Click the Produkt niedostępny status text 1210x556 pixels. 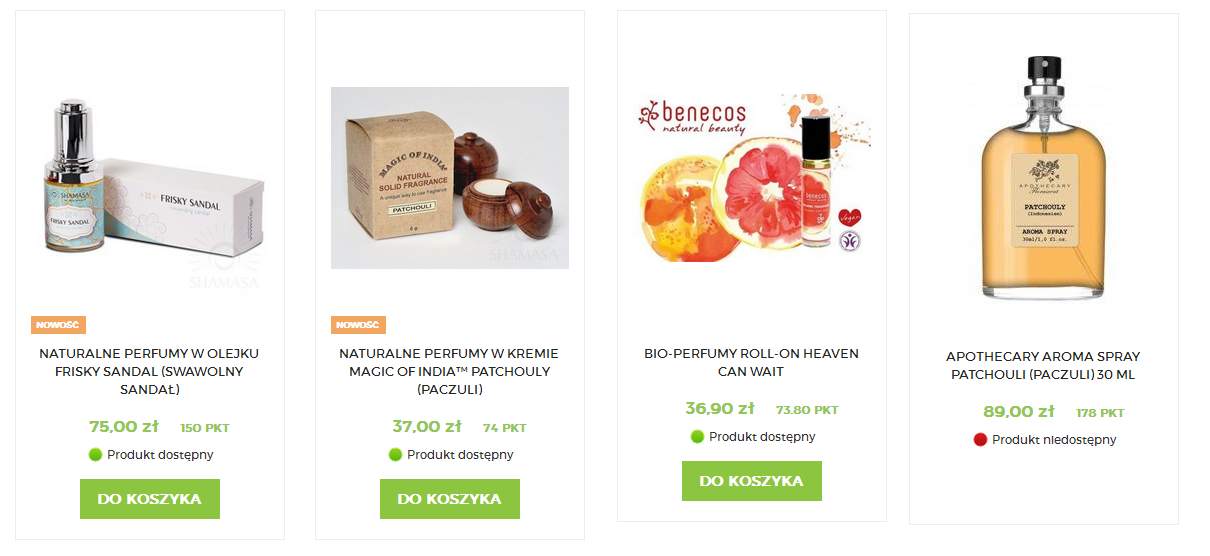coord(1054,439)
